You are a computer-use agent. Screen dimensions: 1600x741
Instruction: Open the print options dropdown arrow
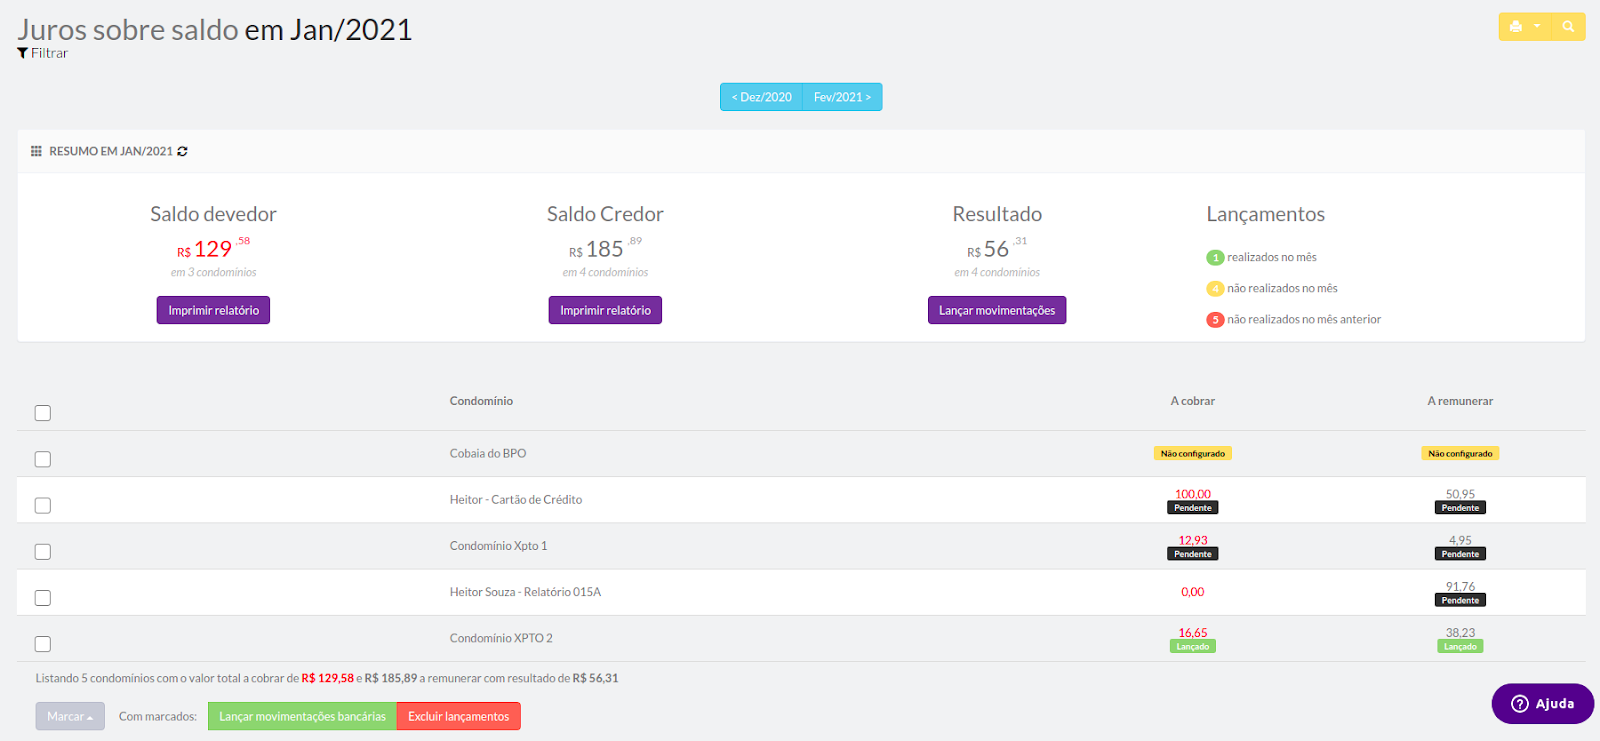1537,27
